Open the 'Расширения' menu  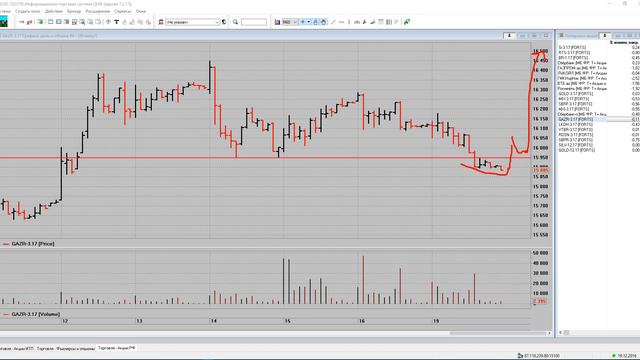(x=98, y=11)
